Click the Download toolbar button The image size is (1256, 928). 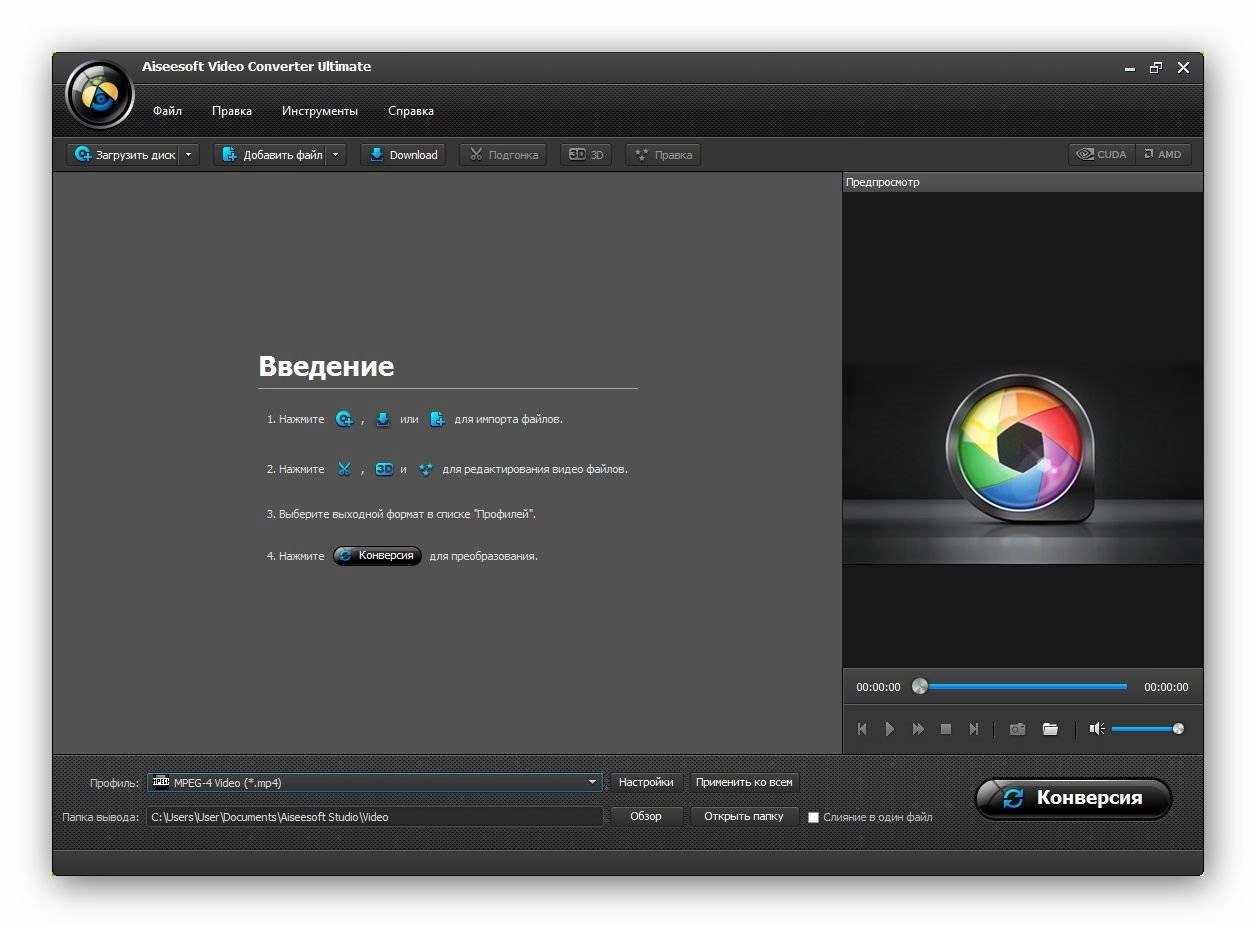(403, 155)
